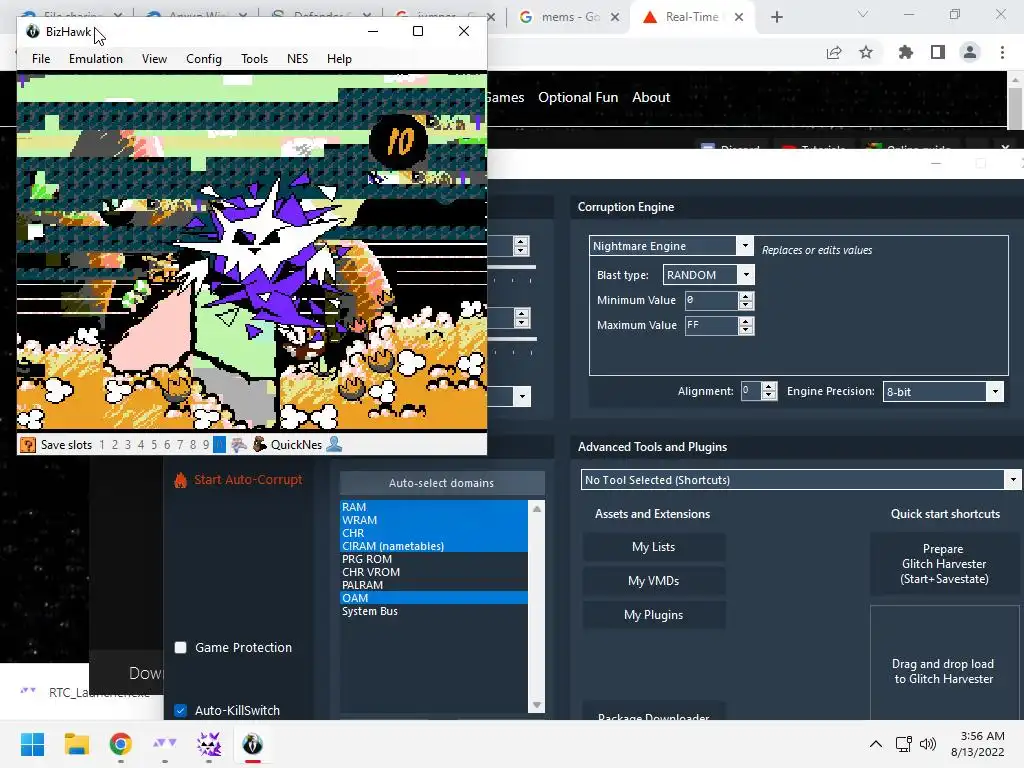The width and height of the screenshot is (1024, 768).
Task: Select CHR memory domain
Action: (434, 533)
